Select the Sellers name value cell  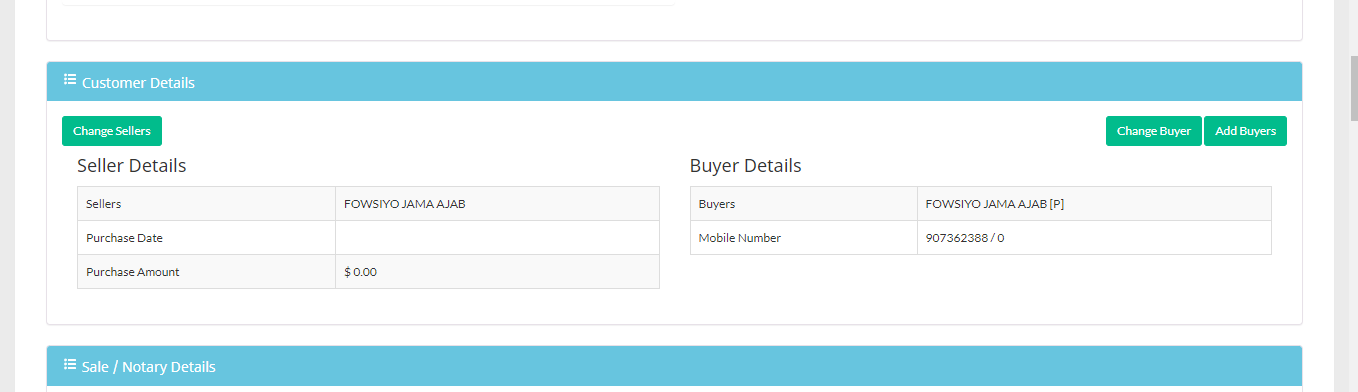(x=497, y=204)
